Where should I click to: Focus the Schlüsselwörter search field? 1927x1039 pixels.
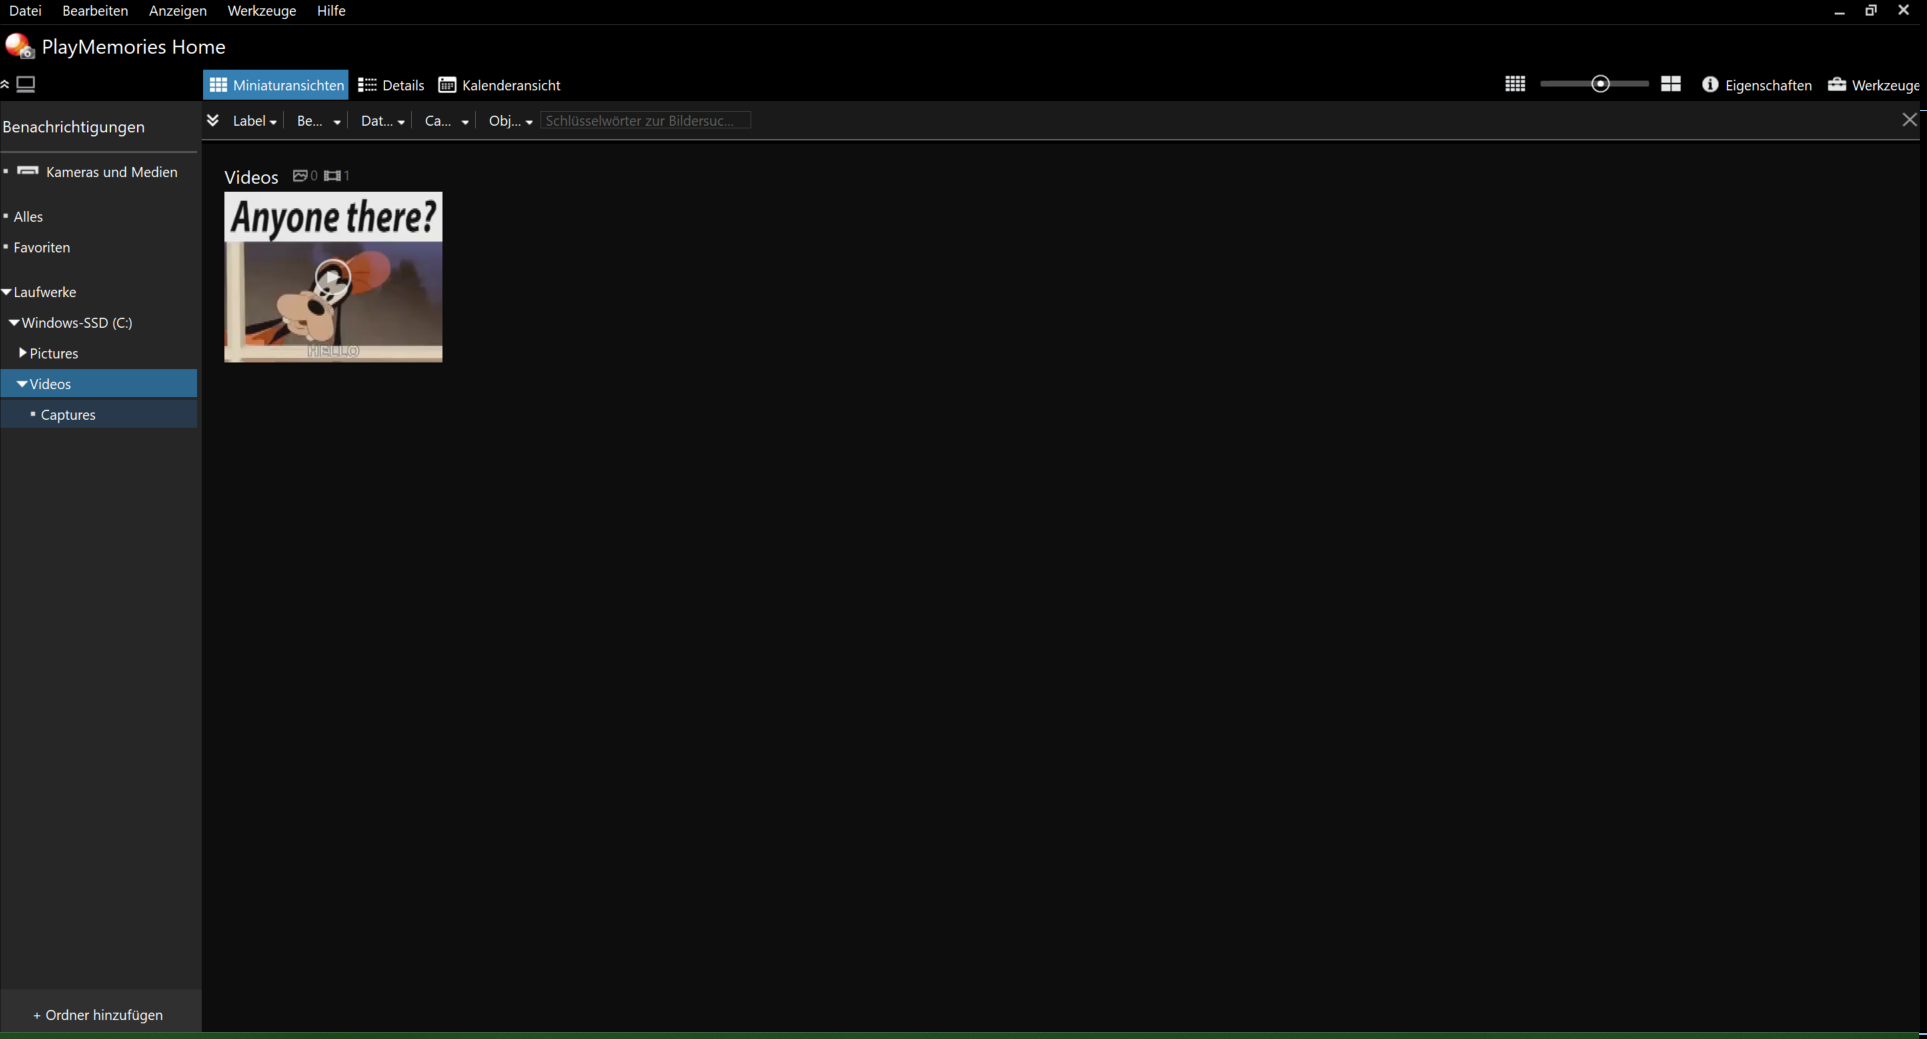[x=646, y=121]
